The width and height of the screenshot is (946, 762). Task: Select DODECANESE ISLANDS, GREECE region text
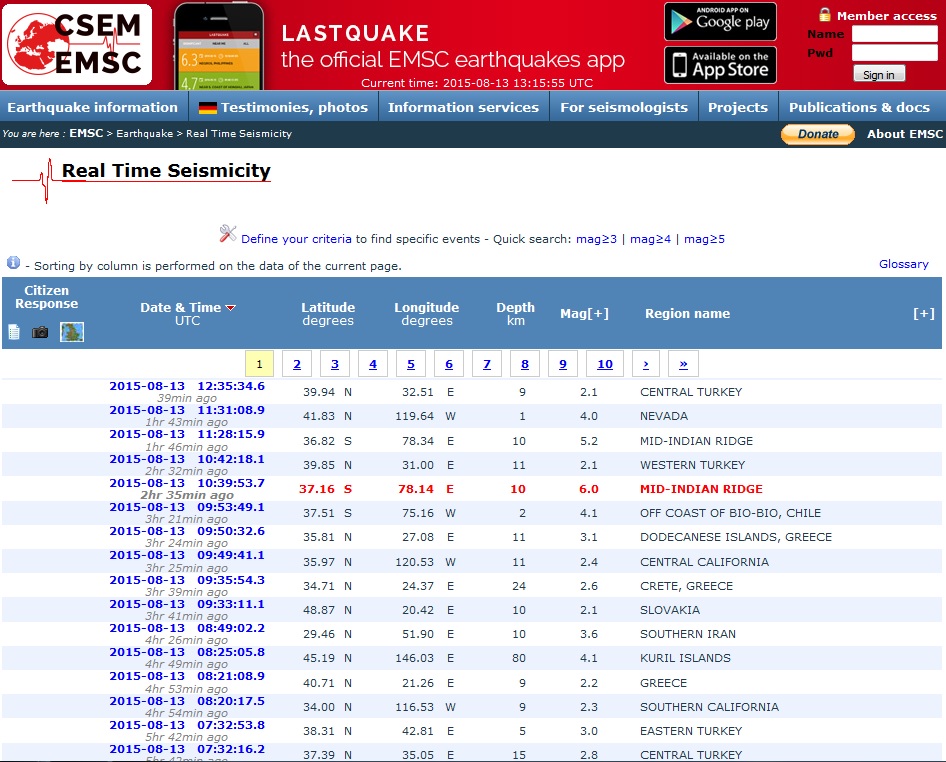[735, 537]
